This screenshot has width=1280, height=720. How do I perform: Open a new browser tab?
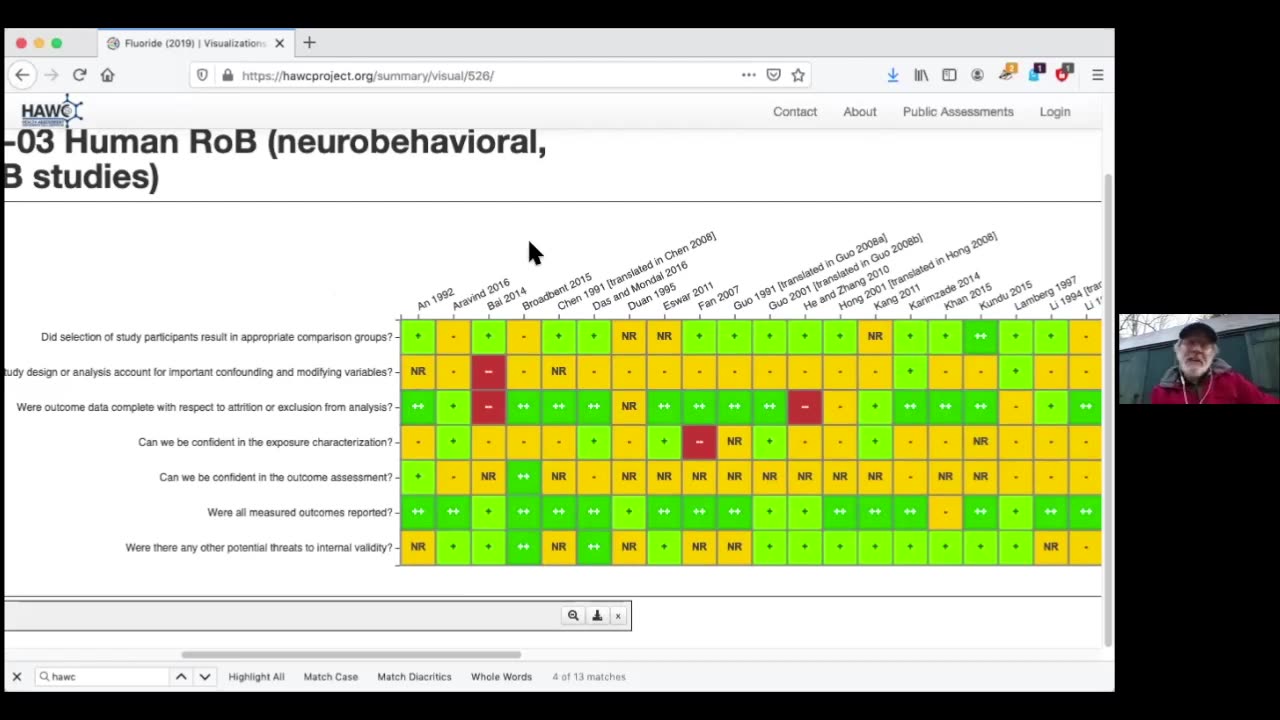309,43
